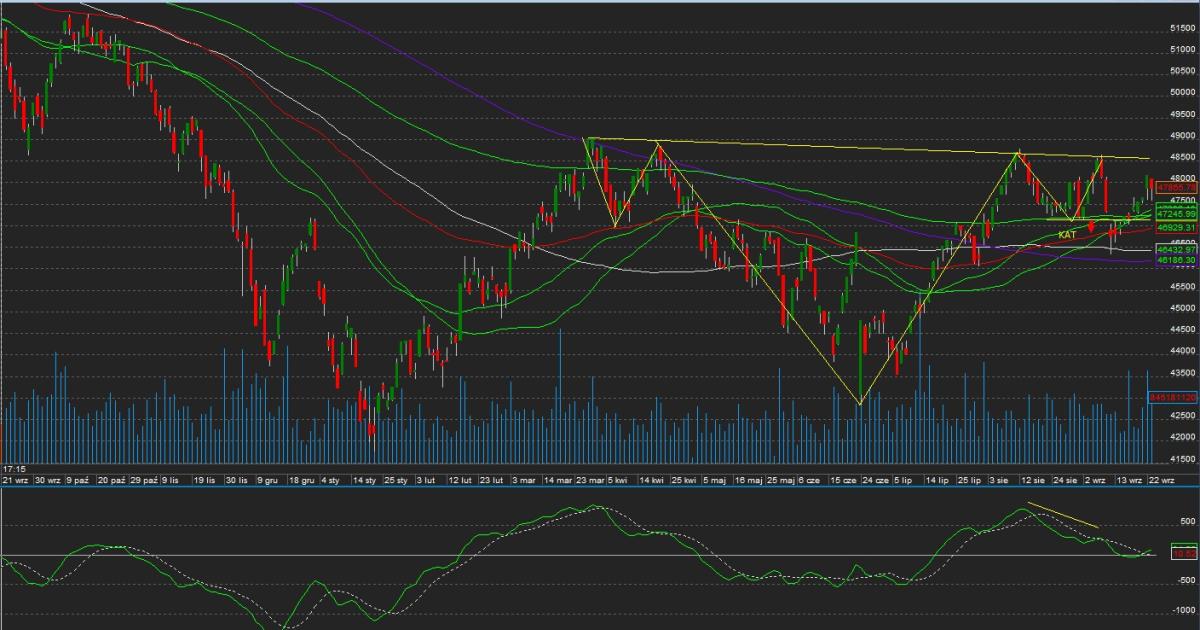This screenshot has height=630, width=1200.
Task: Select the '21 wrz' date on time axis
Action: tap(15, 481)
